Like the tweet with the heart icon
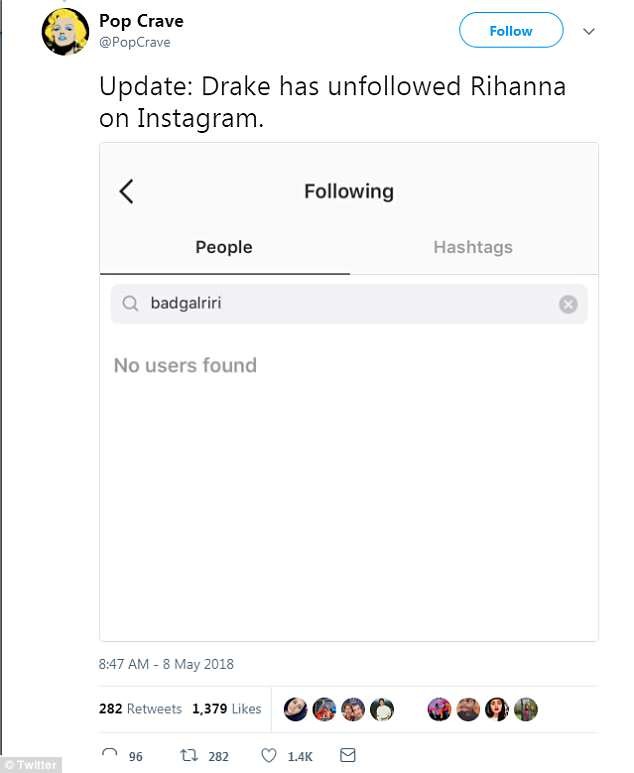 pos(268,755)
